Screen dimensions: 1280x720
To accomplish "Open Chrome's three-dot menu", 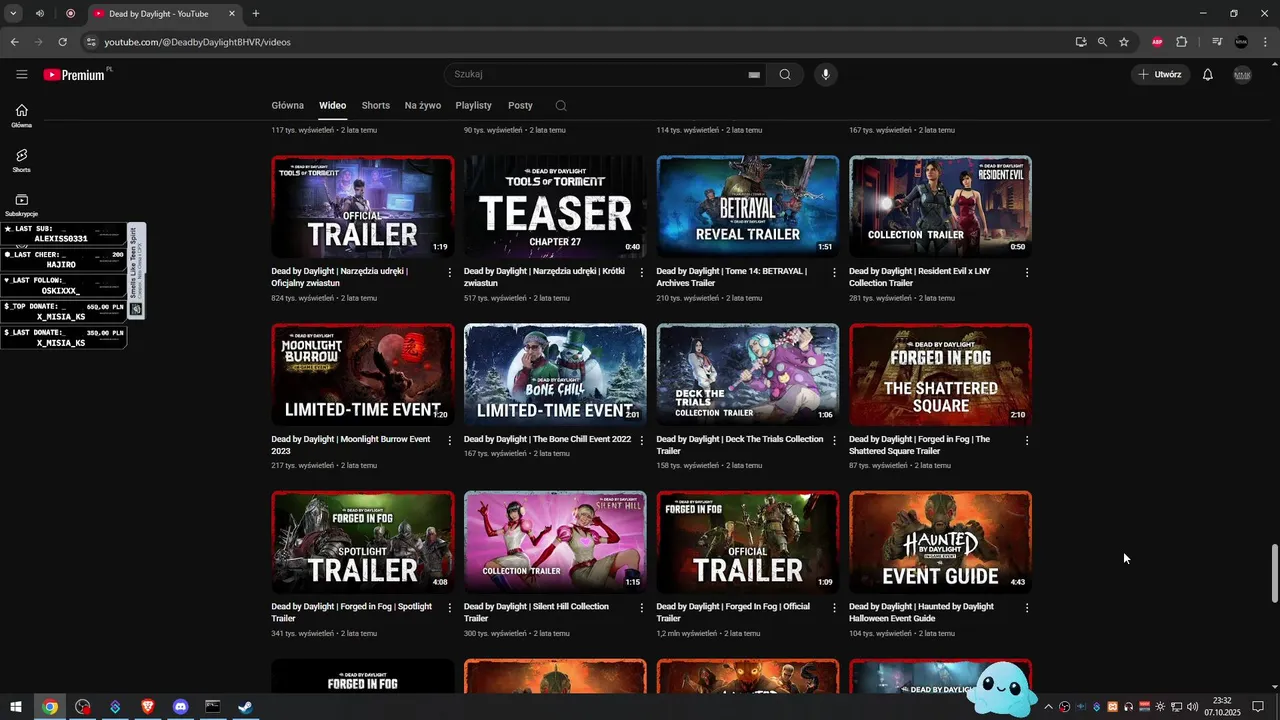I will pyautogui.click(x=1266, y=42).
